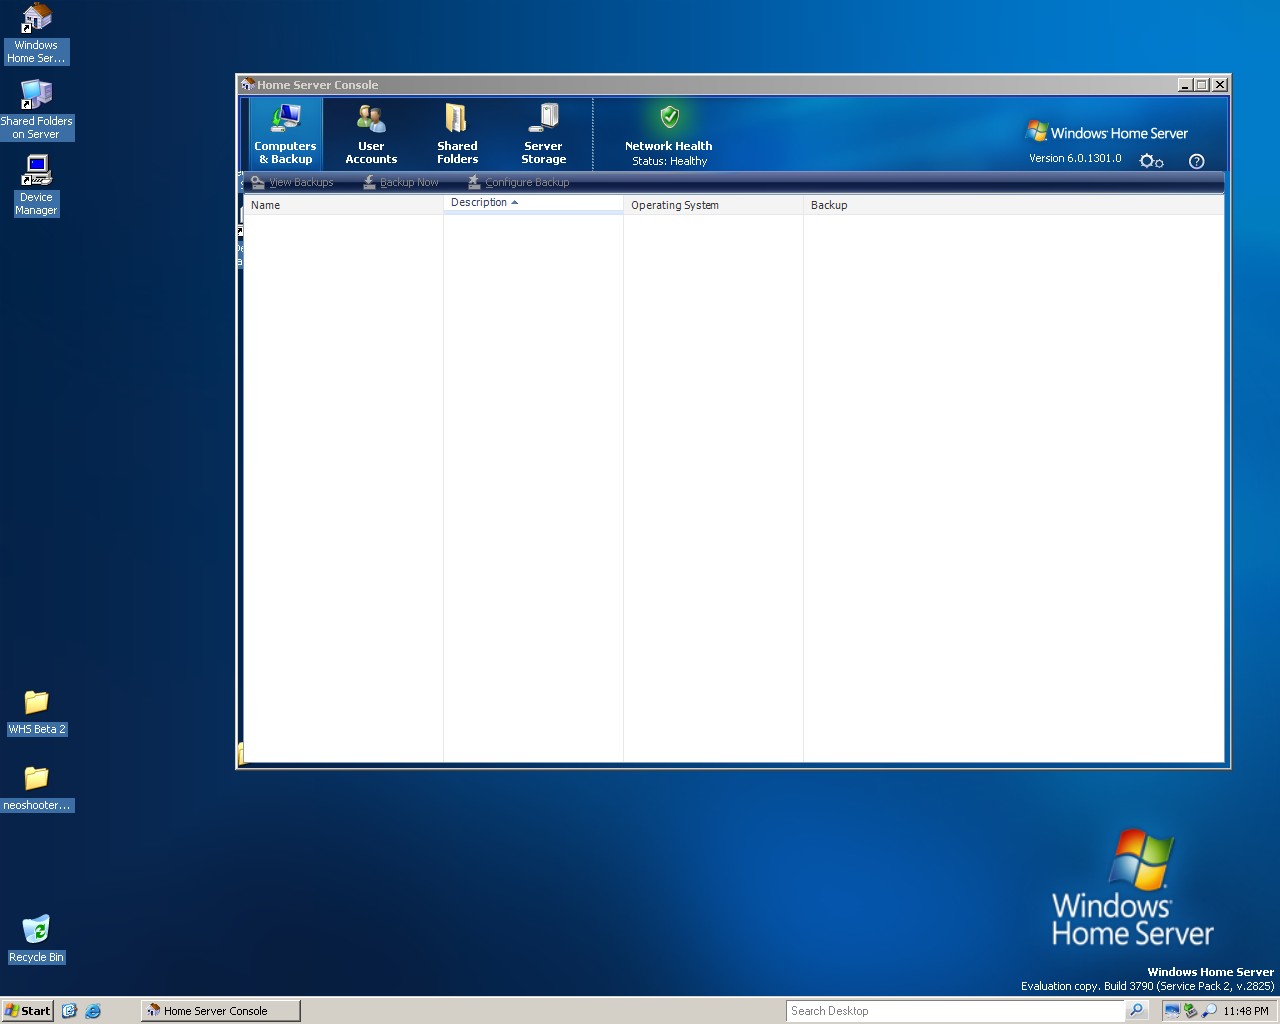Click network connection tray icon
The image size is (1280, 1024).
click(1171, 1011)
